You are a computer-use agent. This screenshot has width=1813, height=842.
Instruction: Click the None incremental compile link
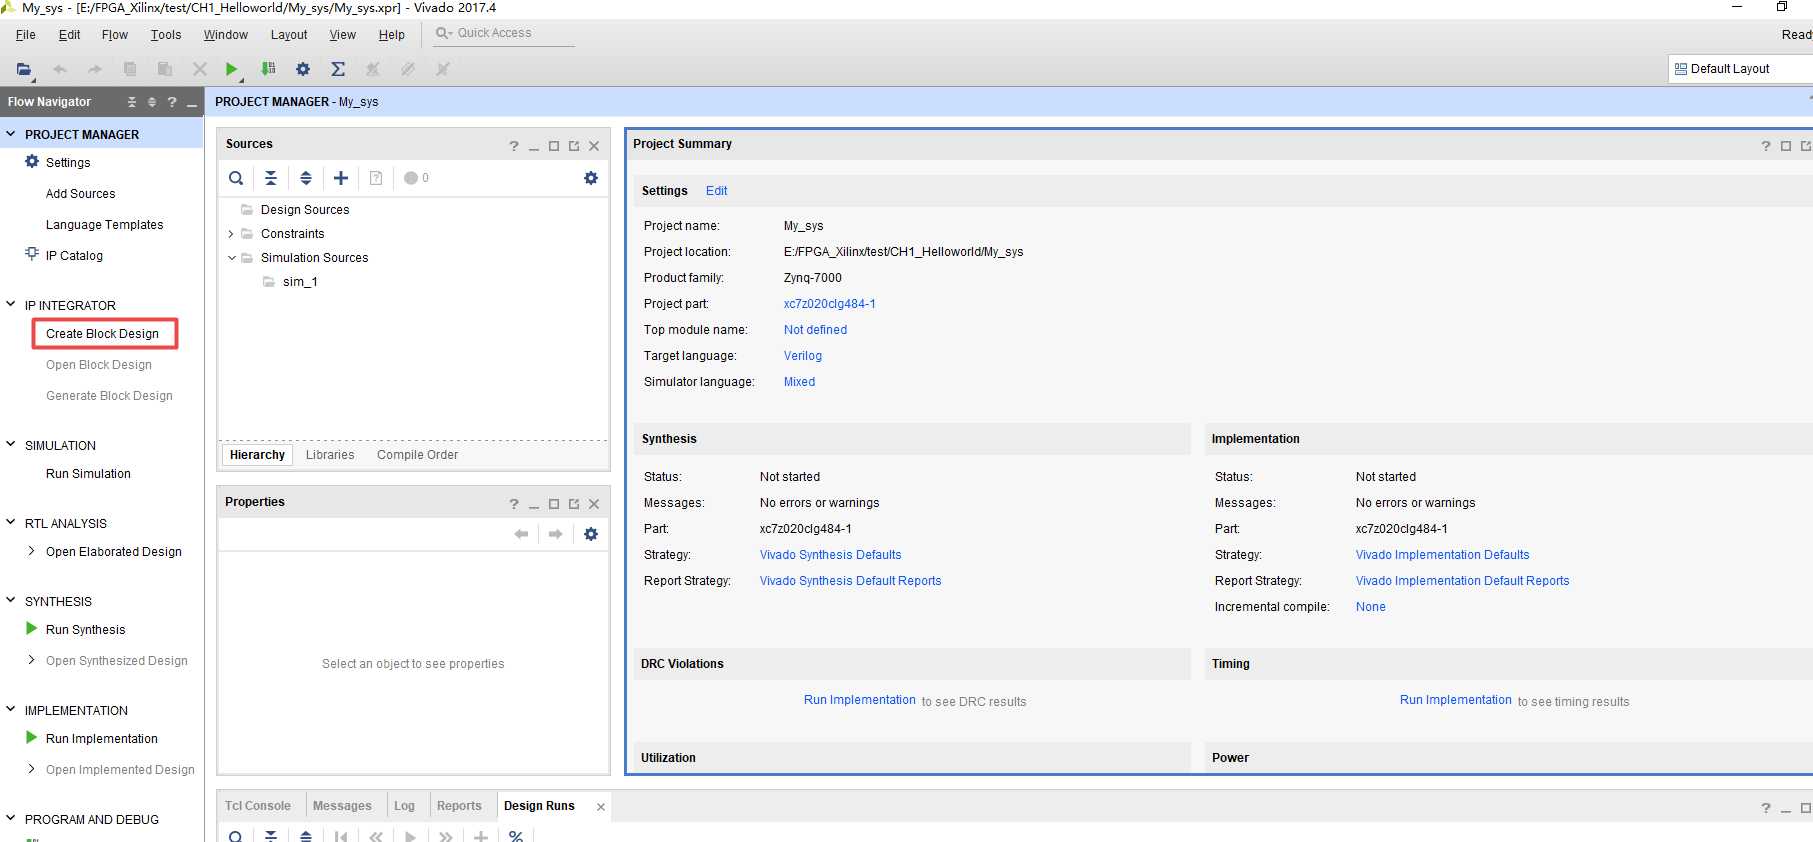1370,607
